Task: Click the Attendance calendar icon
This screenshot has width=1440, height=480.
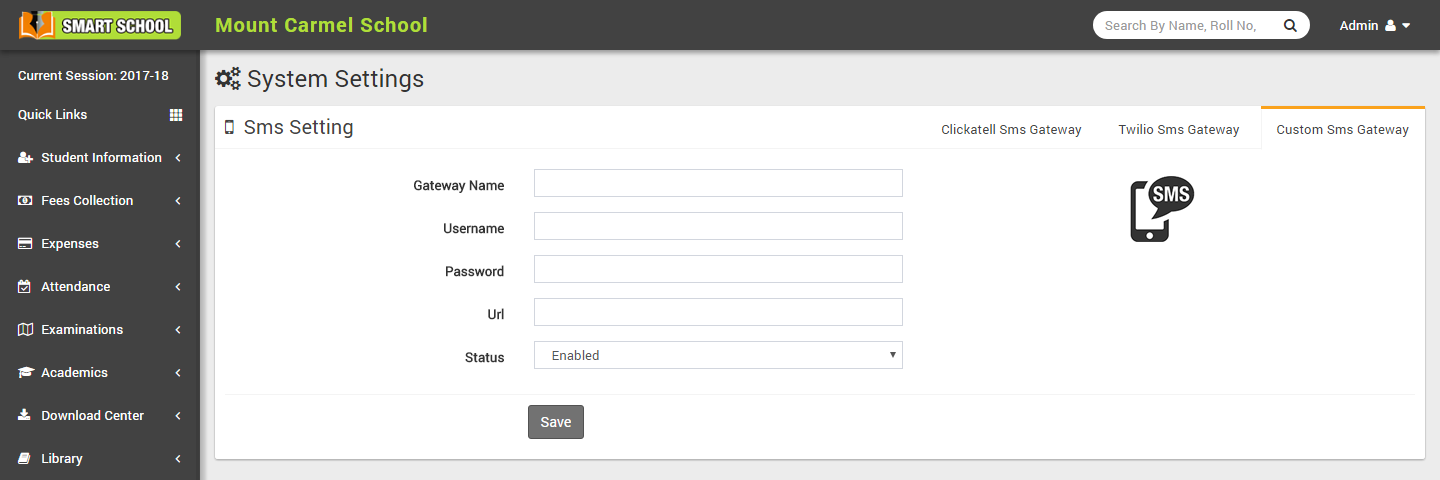Action: pos(25,287)
